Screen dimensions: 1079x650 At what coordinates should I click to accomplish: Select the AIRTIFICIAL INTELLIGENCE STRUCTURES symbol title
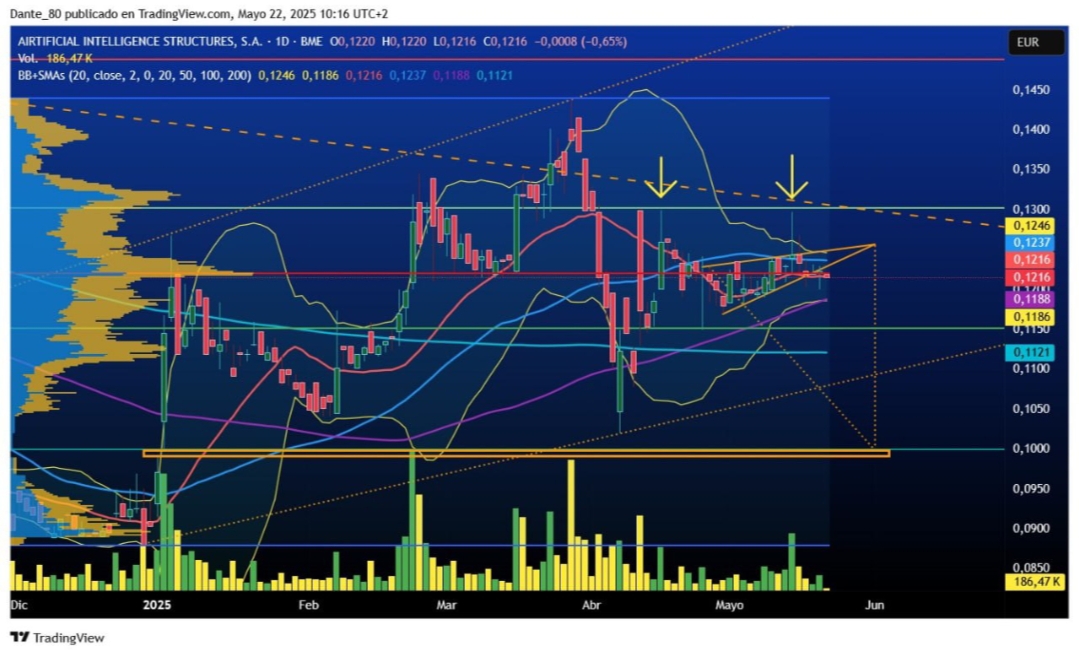[139, 41]
